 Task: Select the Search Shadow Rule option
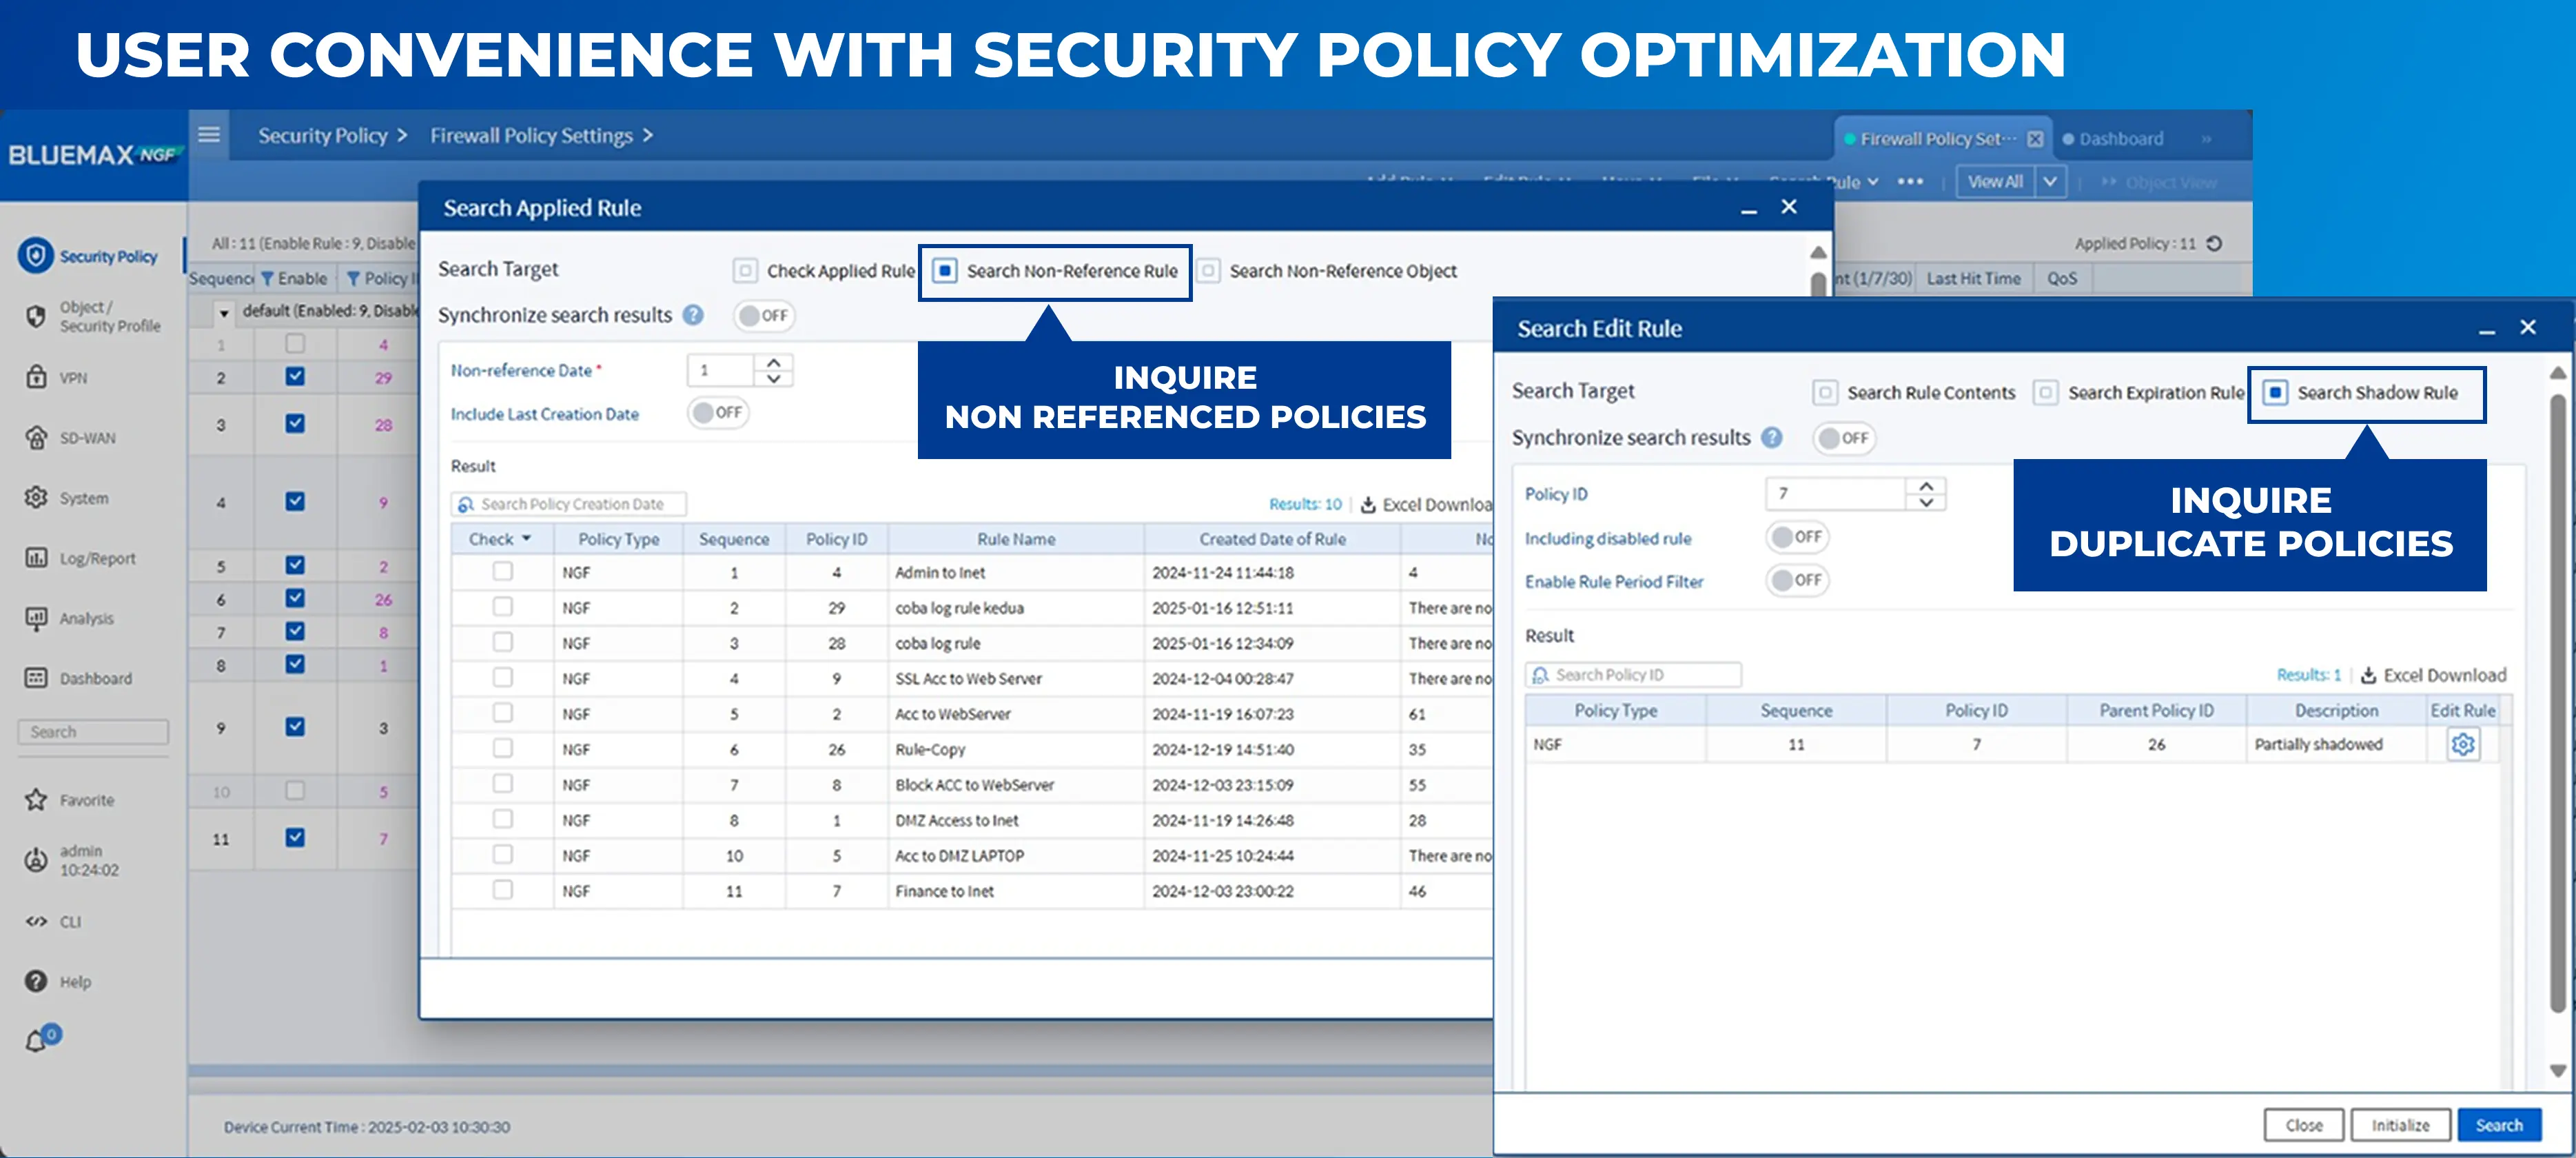[x=2360, y=393]
